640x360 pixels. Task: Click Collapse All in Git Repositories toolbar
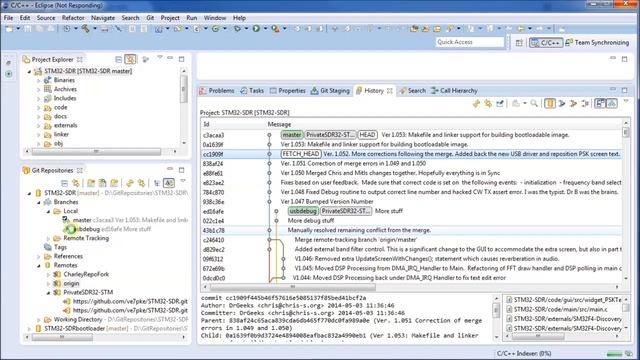(64, 183)
